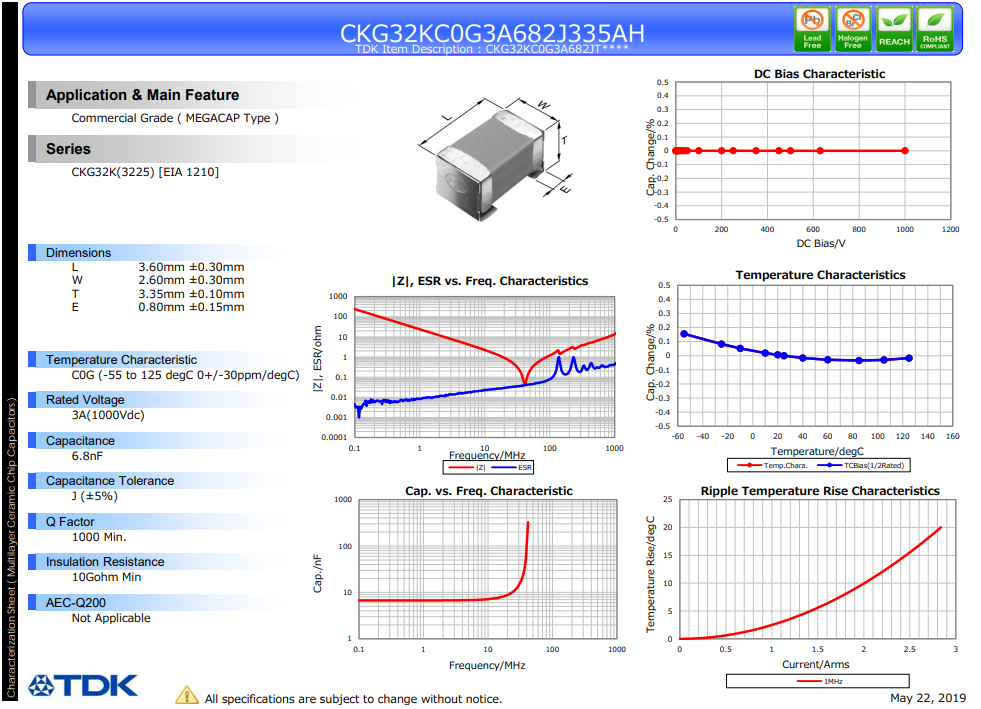Viewport: 981px width, 709px height.
Task: Click the Insulation Resistance heading
Action: click(105, 562)
